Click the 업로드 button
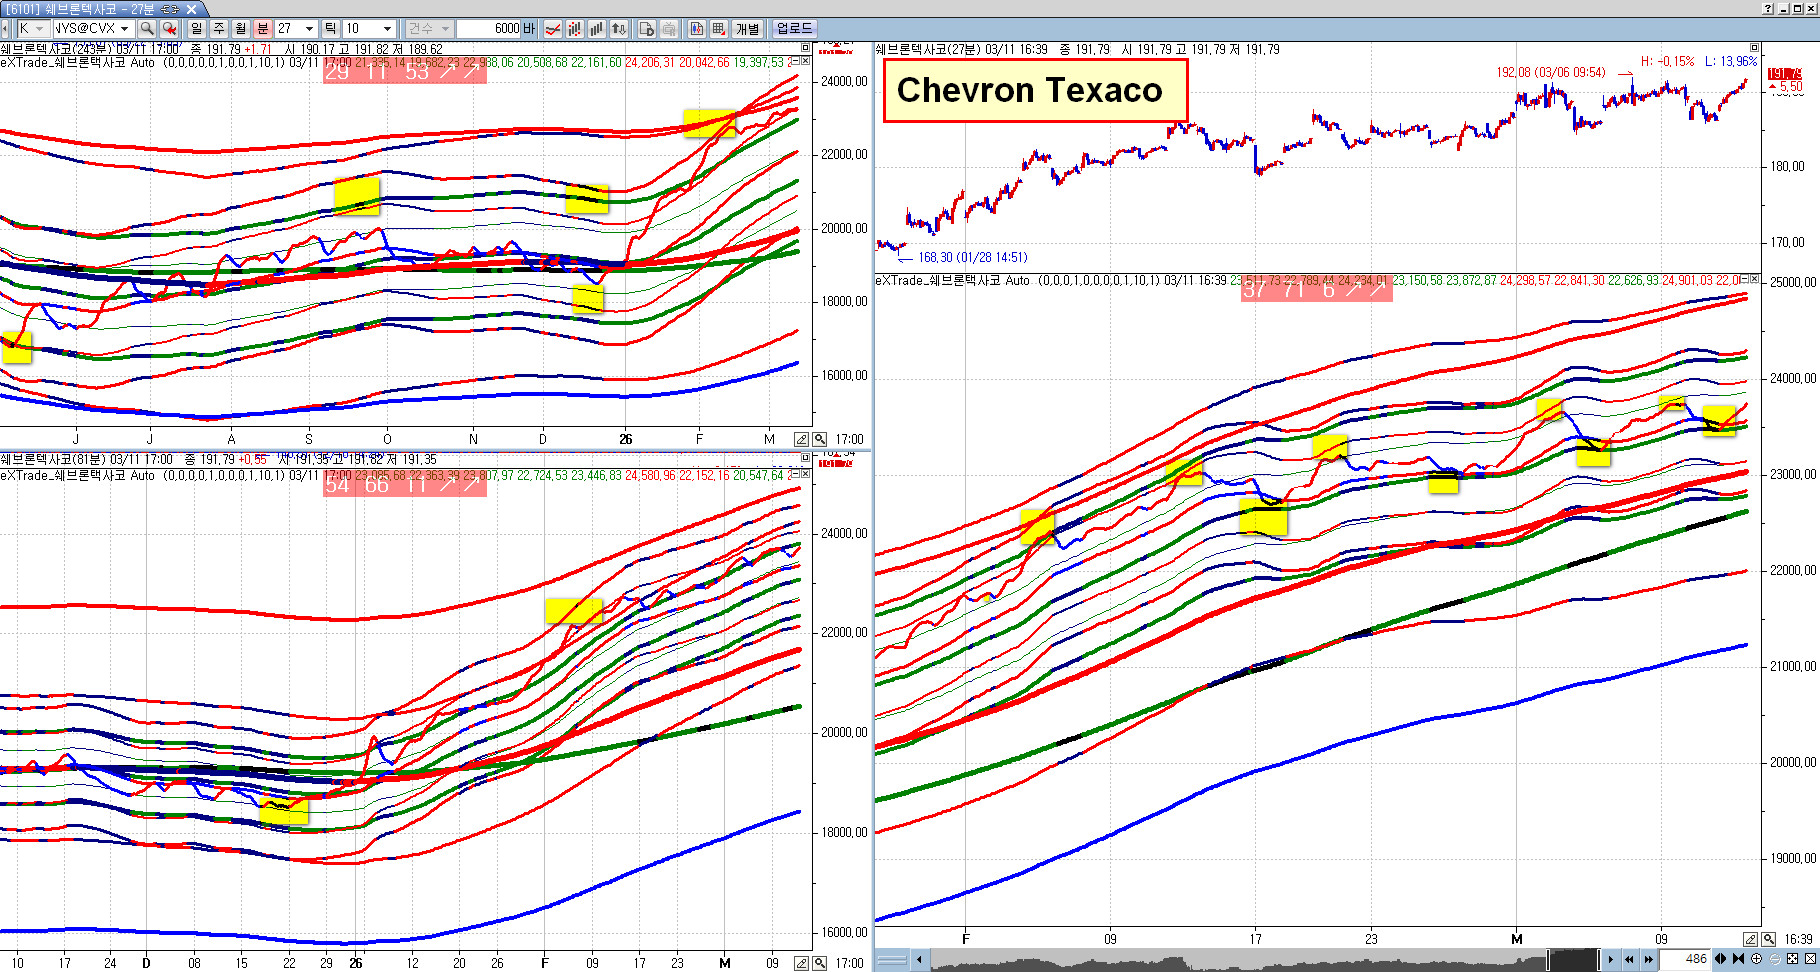Screen dimensions: 1820x972 coord(795,29)
